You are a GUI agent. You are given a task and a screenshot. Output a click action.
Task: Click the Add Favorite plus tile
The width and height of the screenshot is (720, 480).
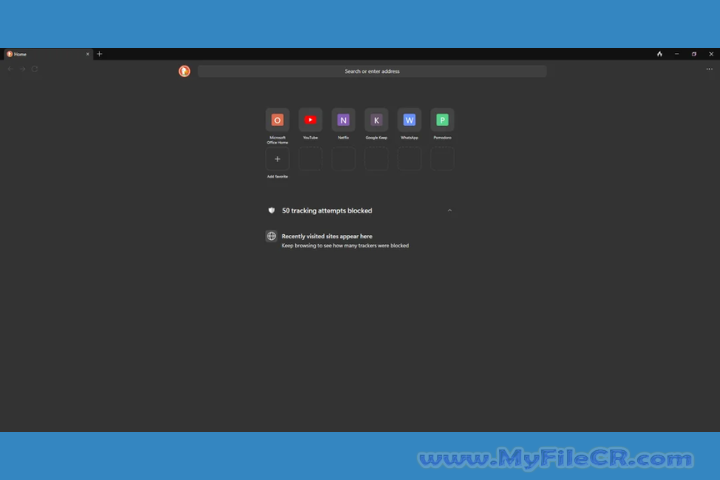(x=277, y=159)
